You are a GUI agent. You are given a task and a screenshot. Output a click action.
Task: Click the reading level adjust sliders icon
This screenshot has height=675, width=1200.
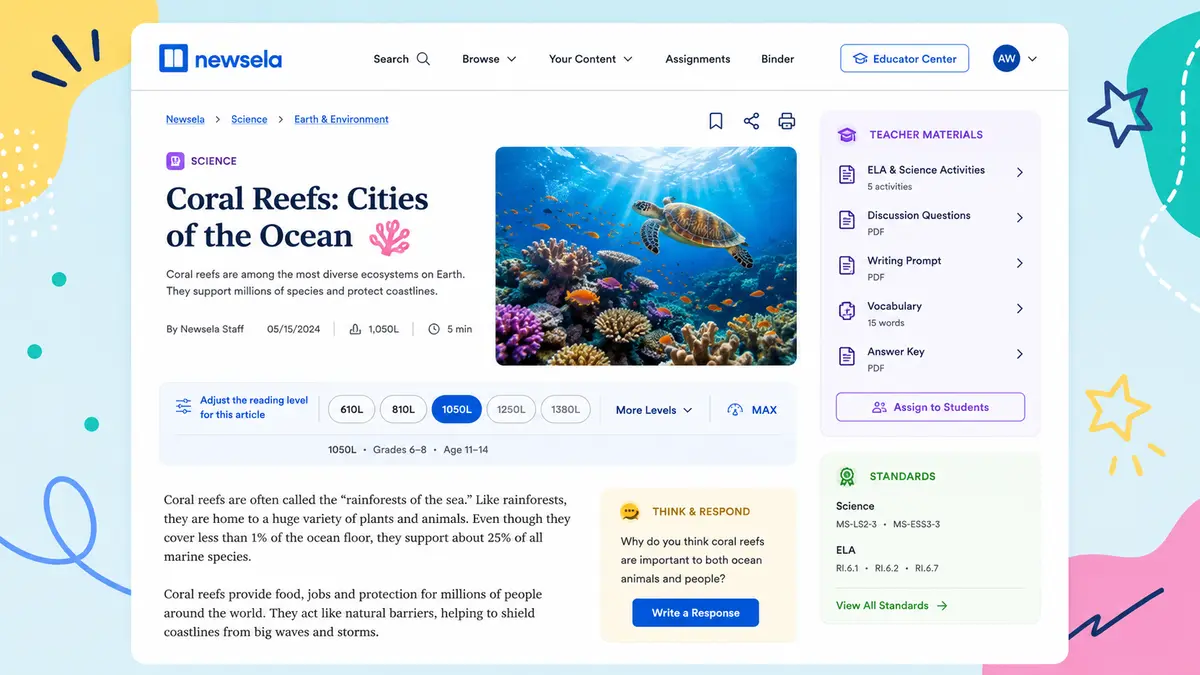(183, 406)
